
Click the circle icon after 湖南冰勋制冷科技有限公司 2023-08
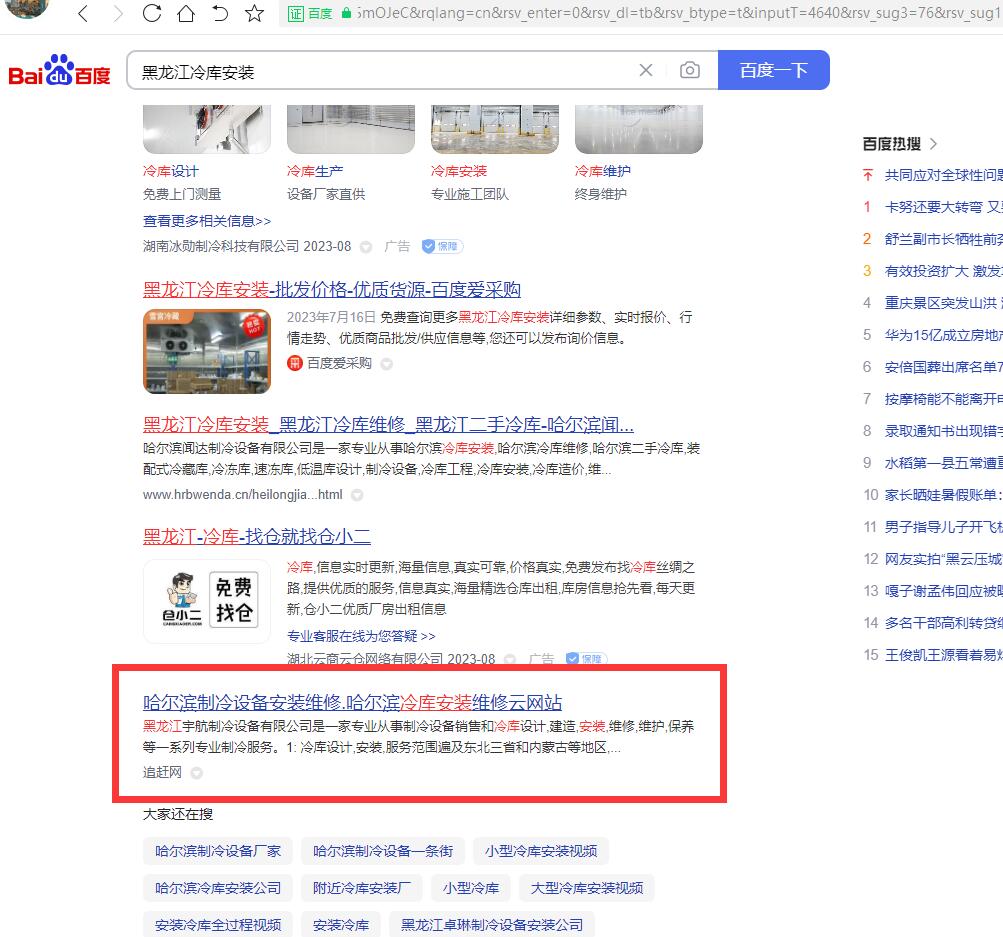point(366,247)
